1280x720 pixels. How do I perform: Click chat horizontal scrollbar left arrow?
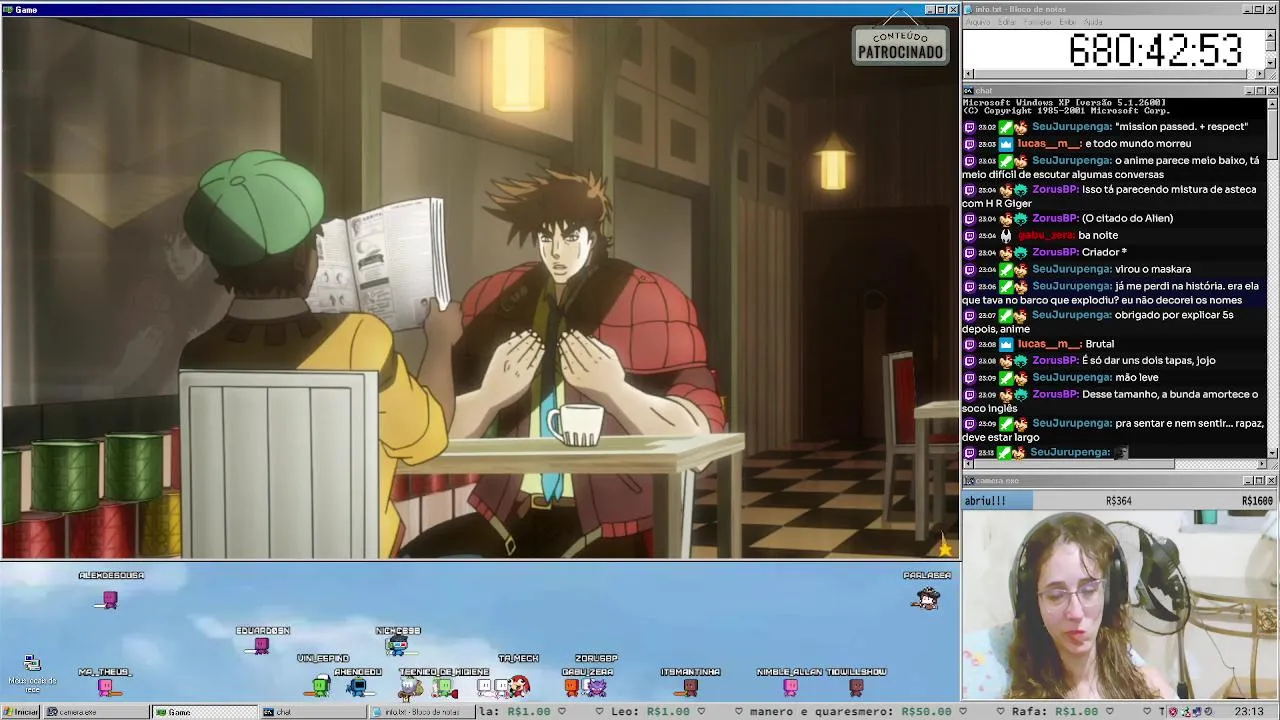pyautogui.click(x=967, y=464)
